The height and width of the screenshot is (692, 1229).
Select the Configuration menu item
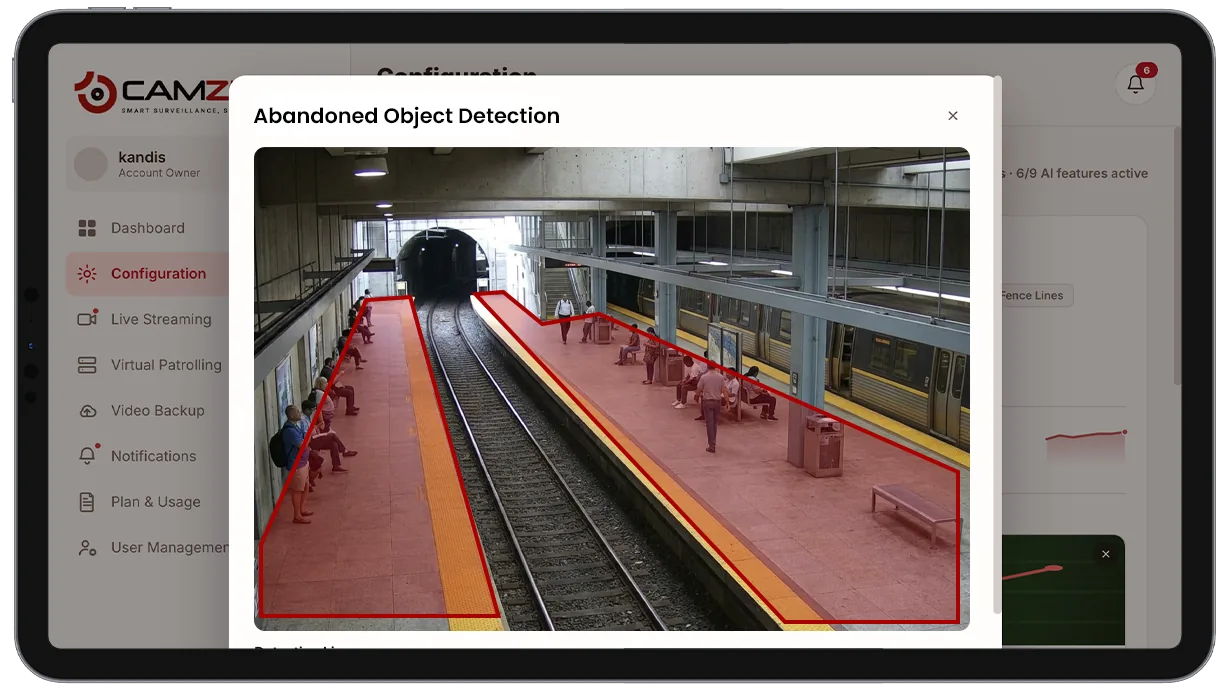(148, 274)
